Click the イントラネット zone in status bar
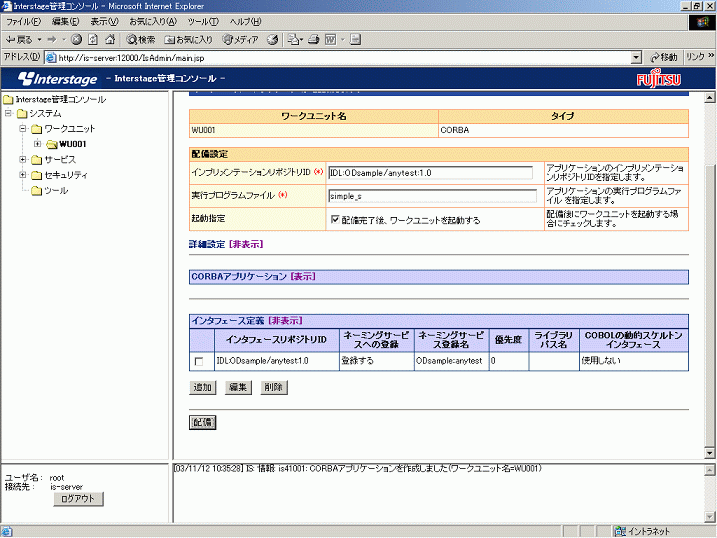 [x=642, y=531]
